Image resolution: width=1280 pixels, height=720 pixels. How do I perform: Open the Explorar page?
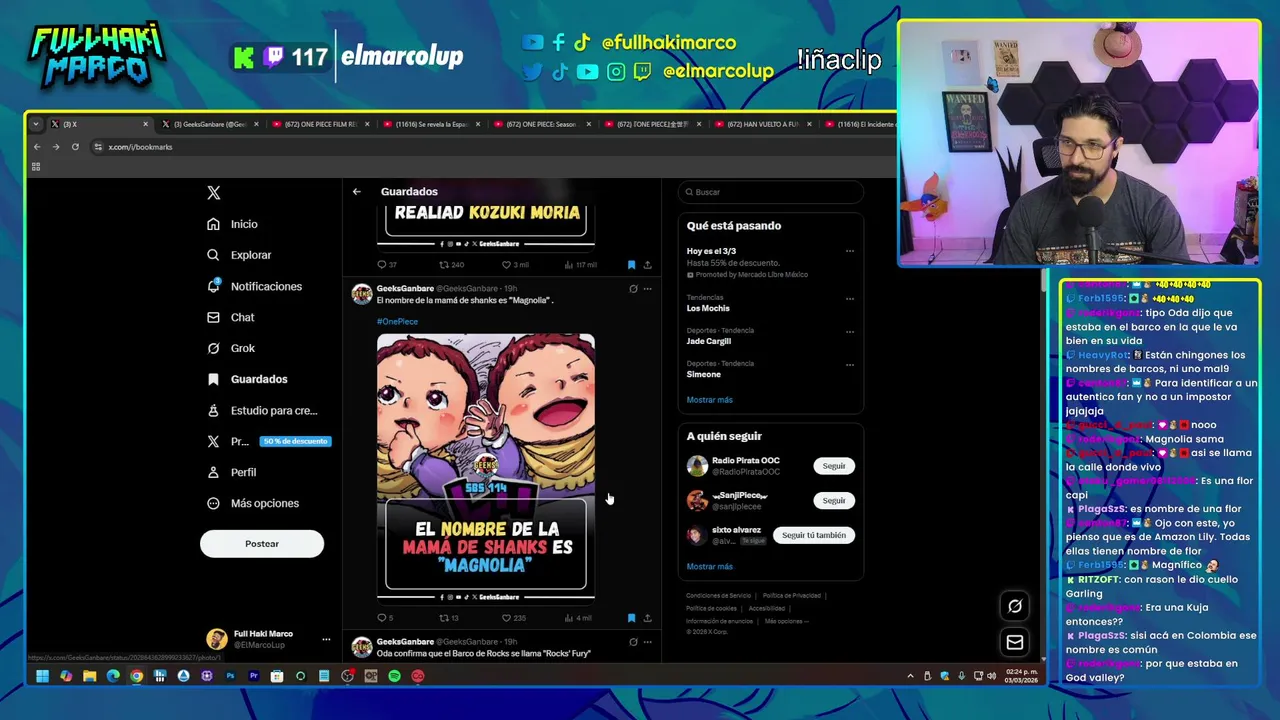[239, 255]
